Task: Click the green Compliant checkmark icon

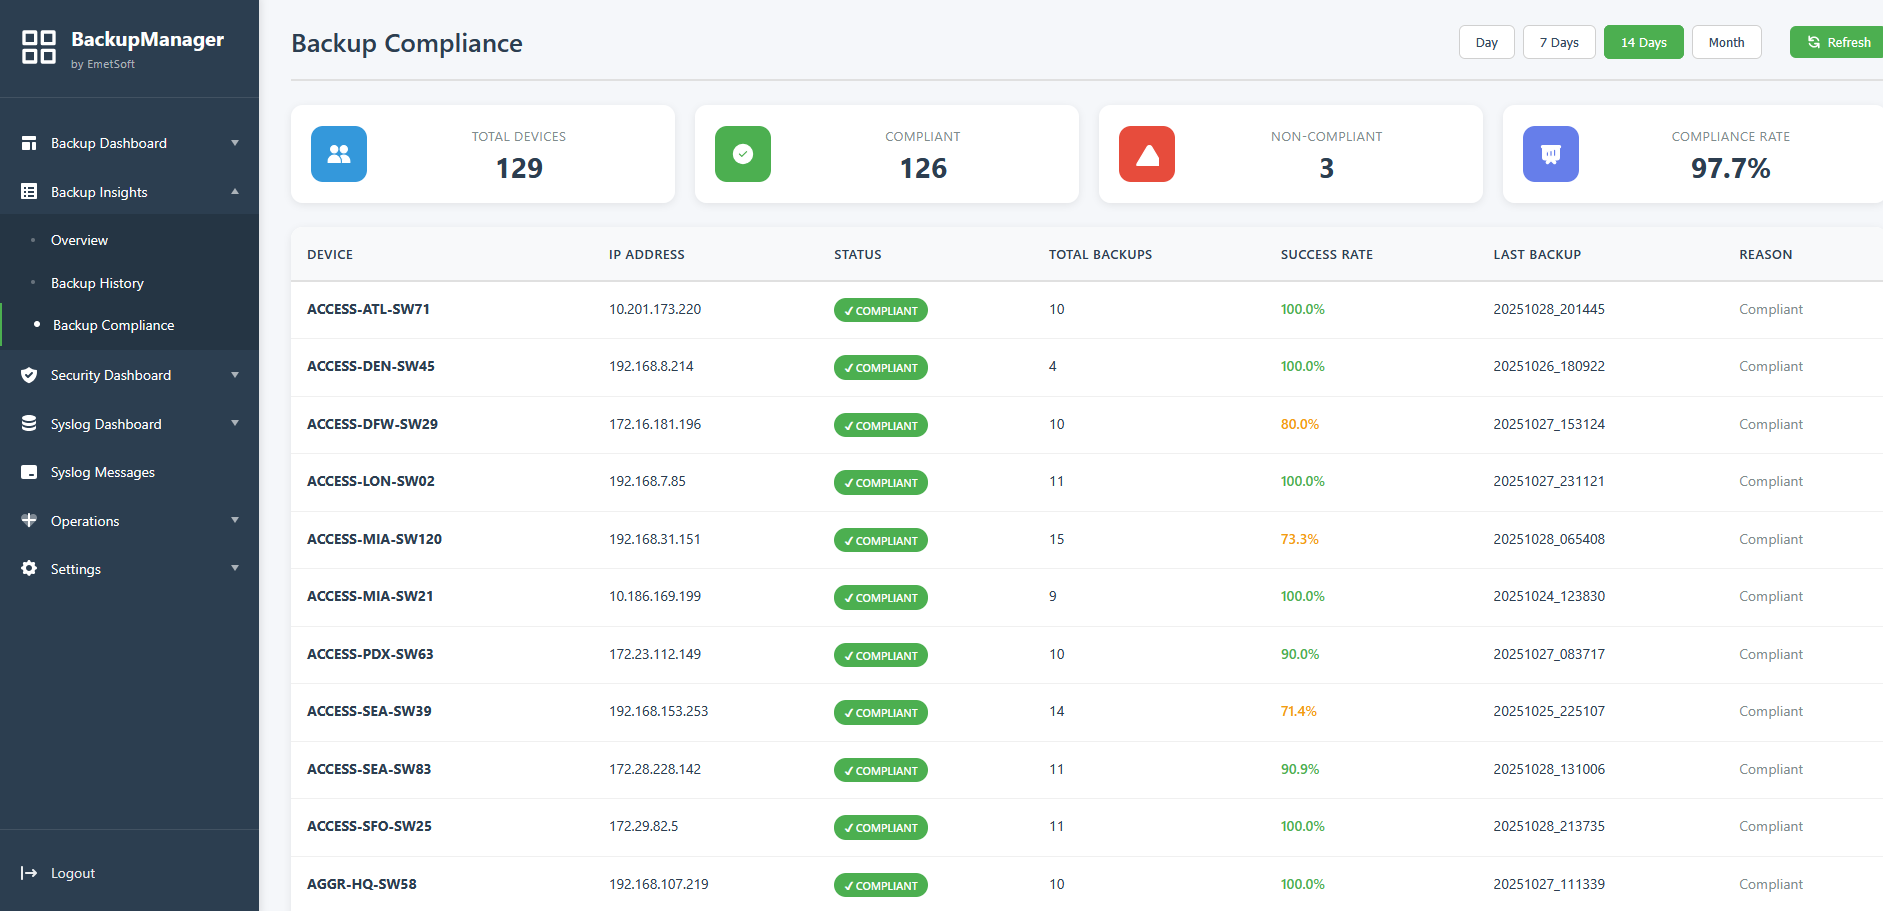Action: coord(742,154)
